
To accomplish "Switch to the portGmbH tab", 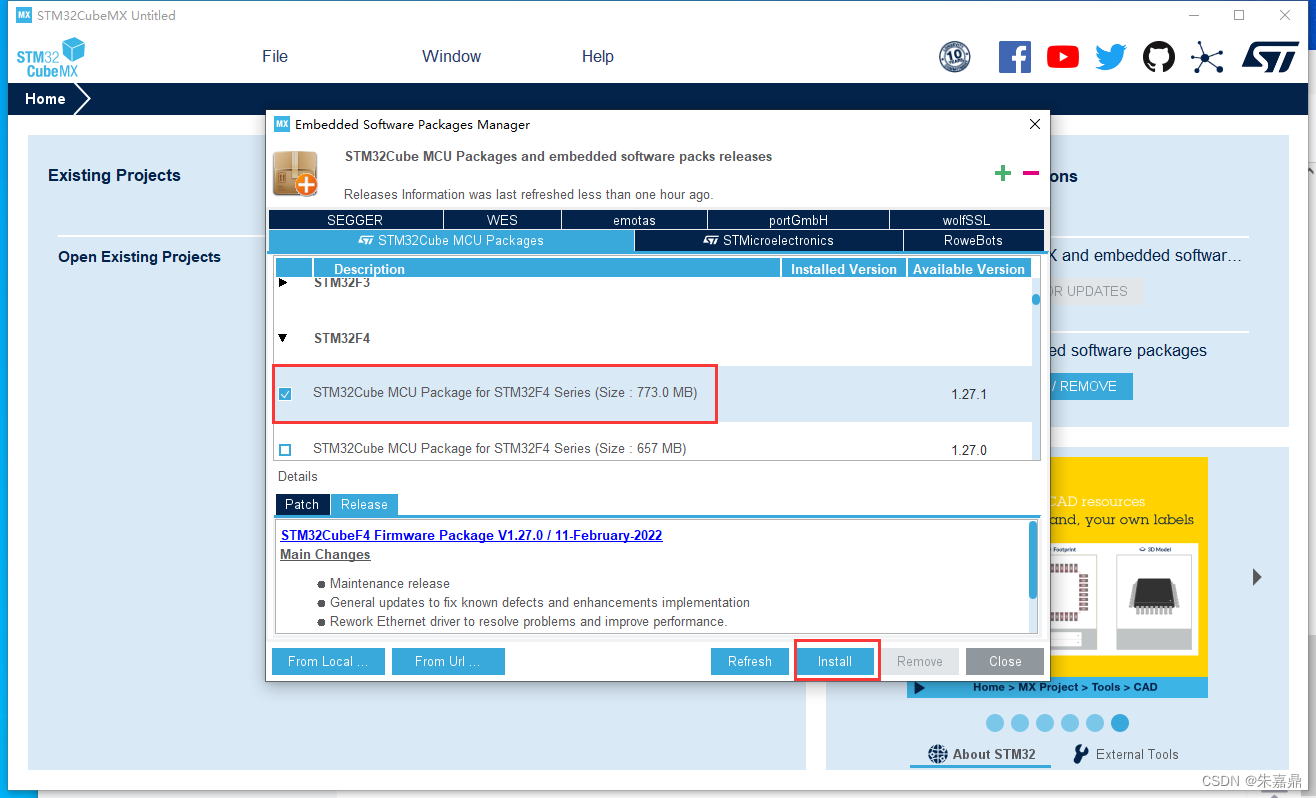I will pyautogui.click(x=798, y=220).
